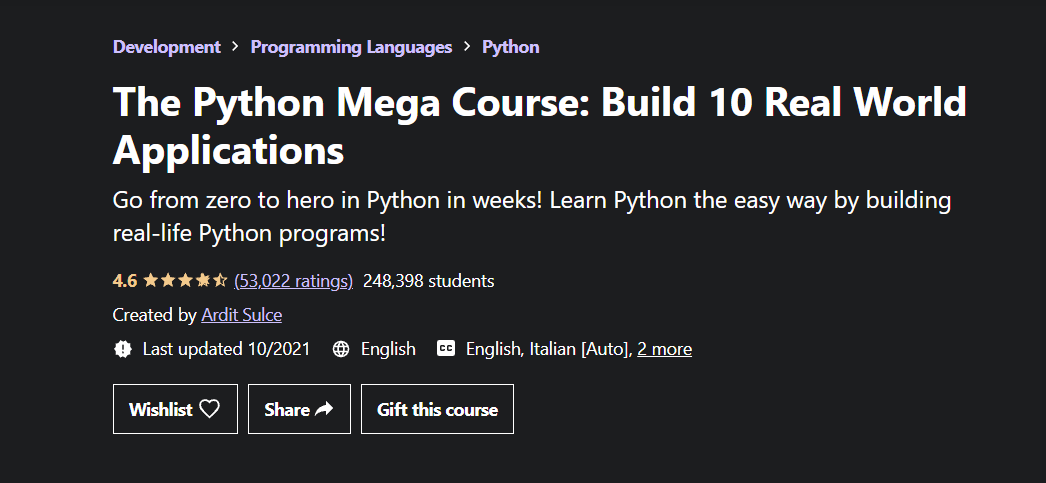Click the star rating icons
1046x483 pixels.
pyautogui.click(x=185, y=281)
